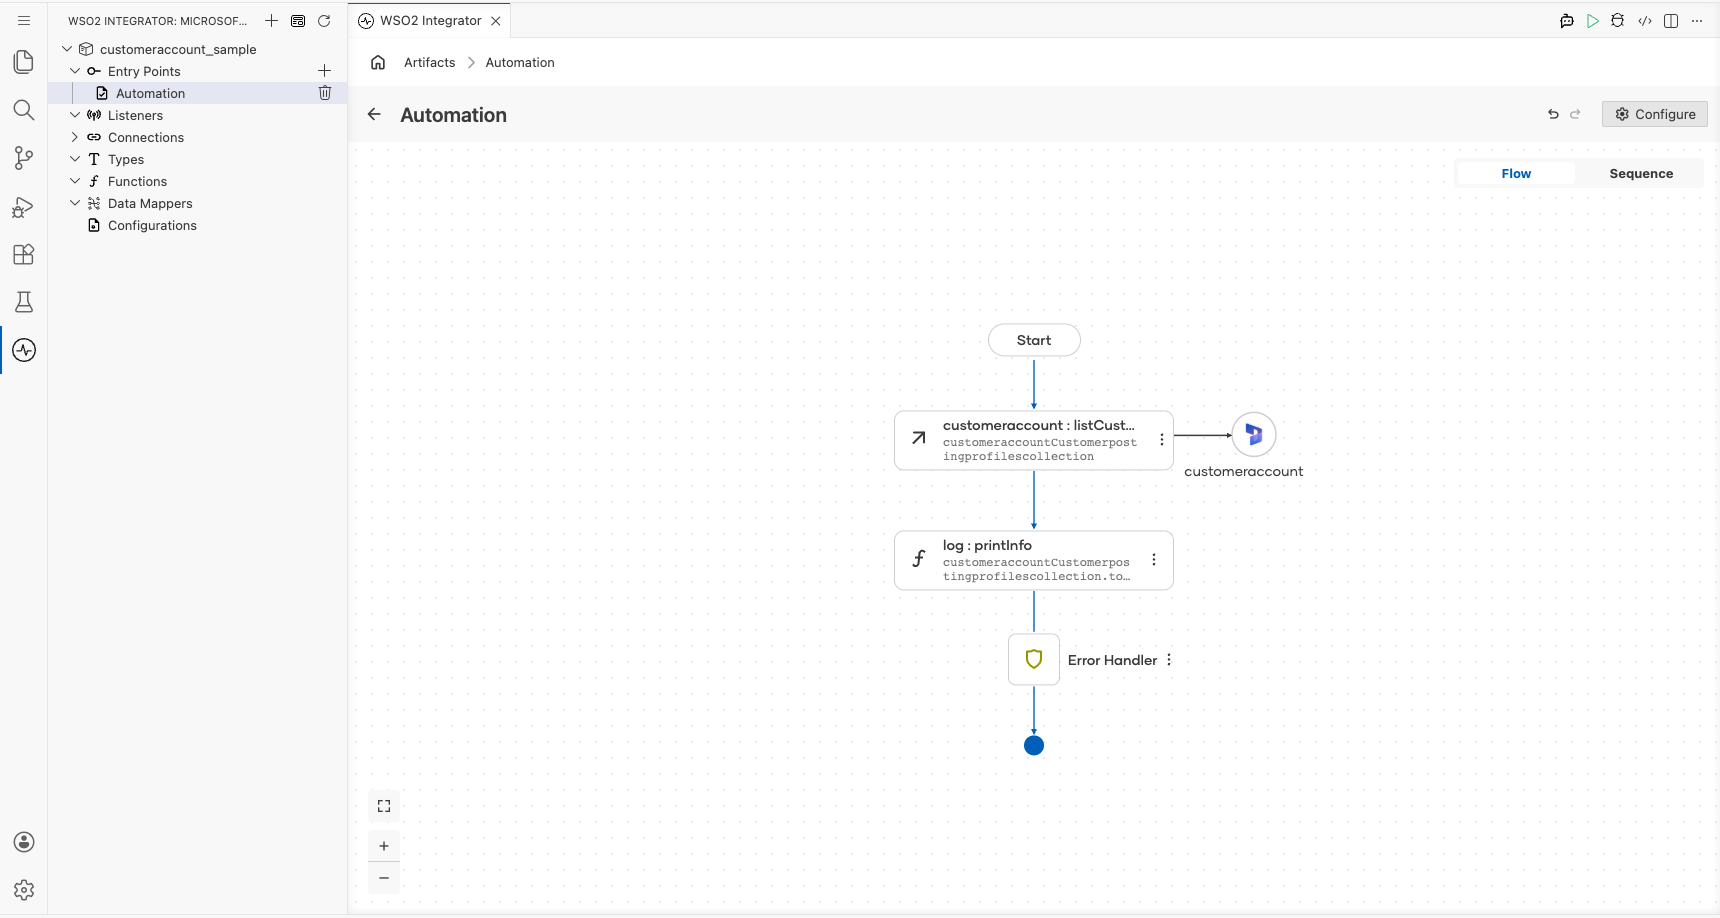The height and width of the screenshot is (918, 1720).
Task: Click the back arrow beside Automation title
Action: point(374,114)
